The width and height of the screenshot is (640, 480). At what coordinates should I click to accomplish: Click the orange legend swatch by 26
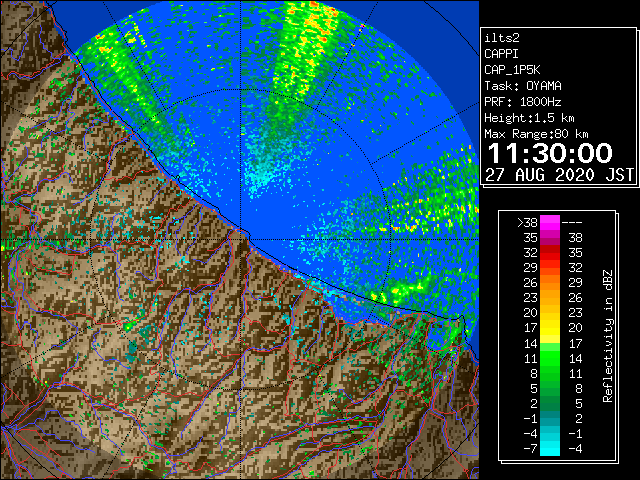point(550,282)
